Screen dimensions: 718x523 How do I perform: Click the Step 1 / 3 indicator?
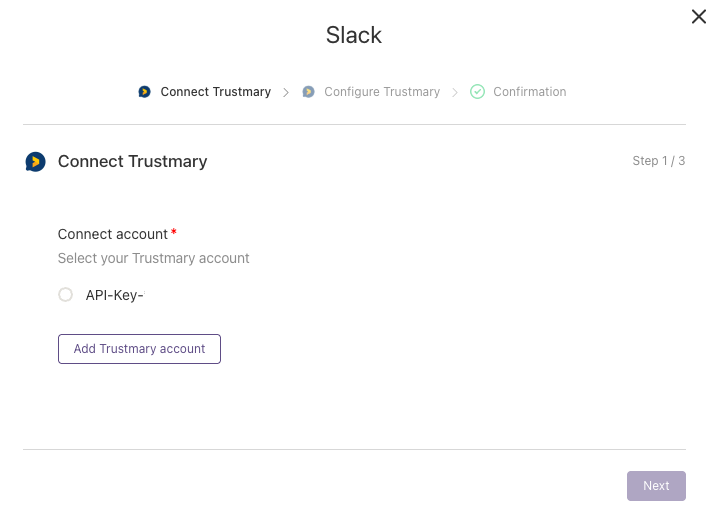point(658,161)
